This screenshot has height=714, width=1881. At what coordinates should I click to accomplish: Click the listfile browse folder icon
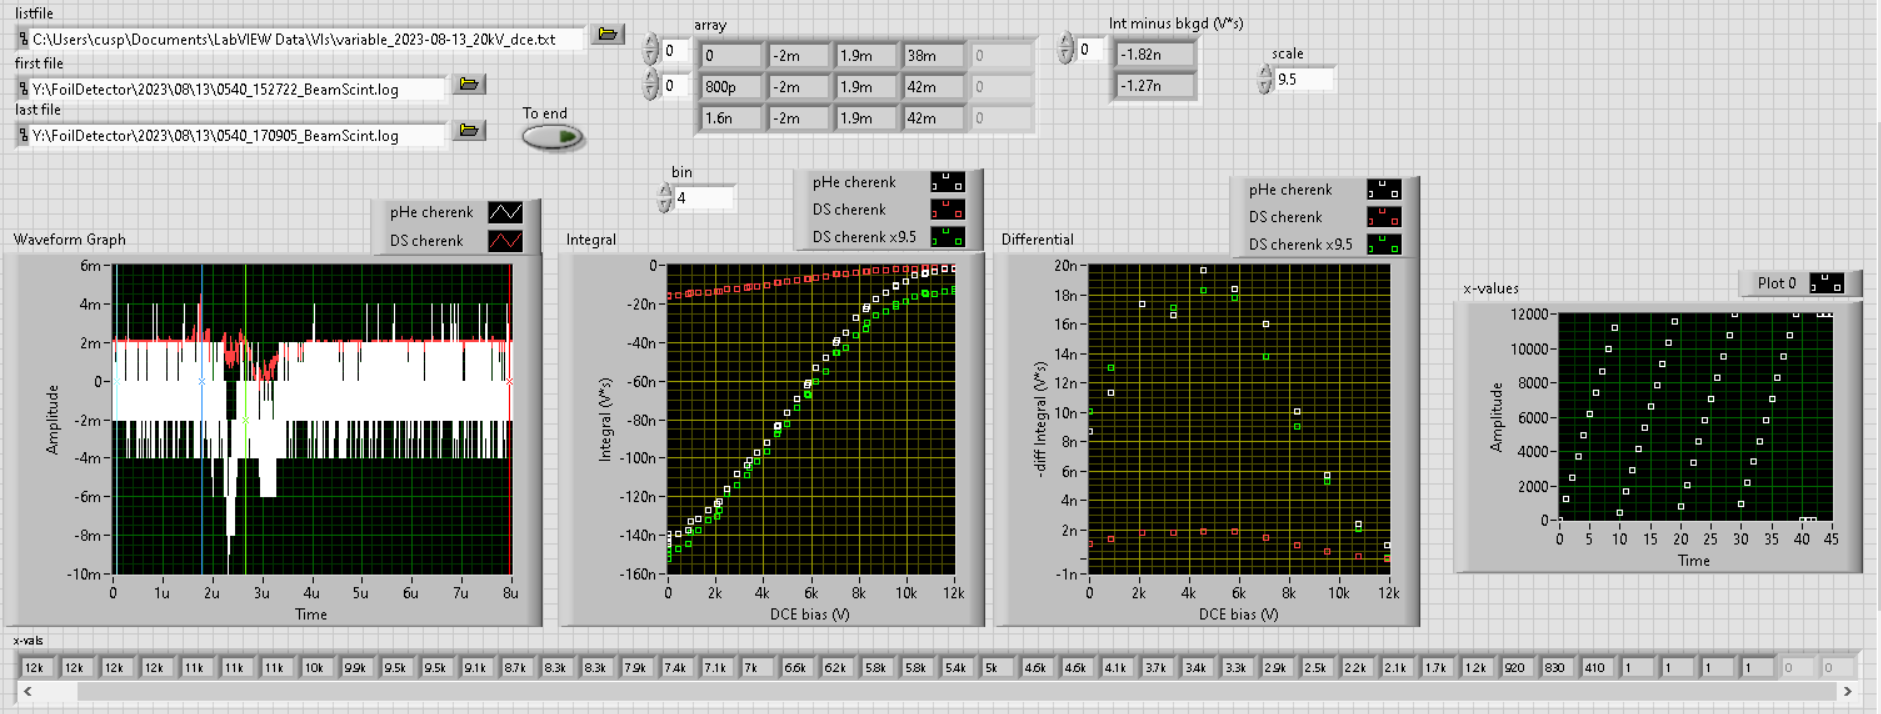607,34
